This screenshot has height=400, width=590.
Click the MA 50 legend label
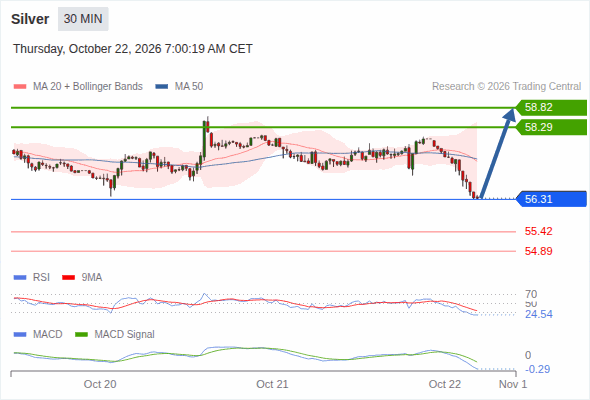click(189, 87)
